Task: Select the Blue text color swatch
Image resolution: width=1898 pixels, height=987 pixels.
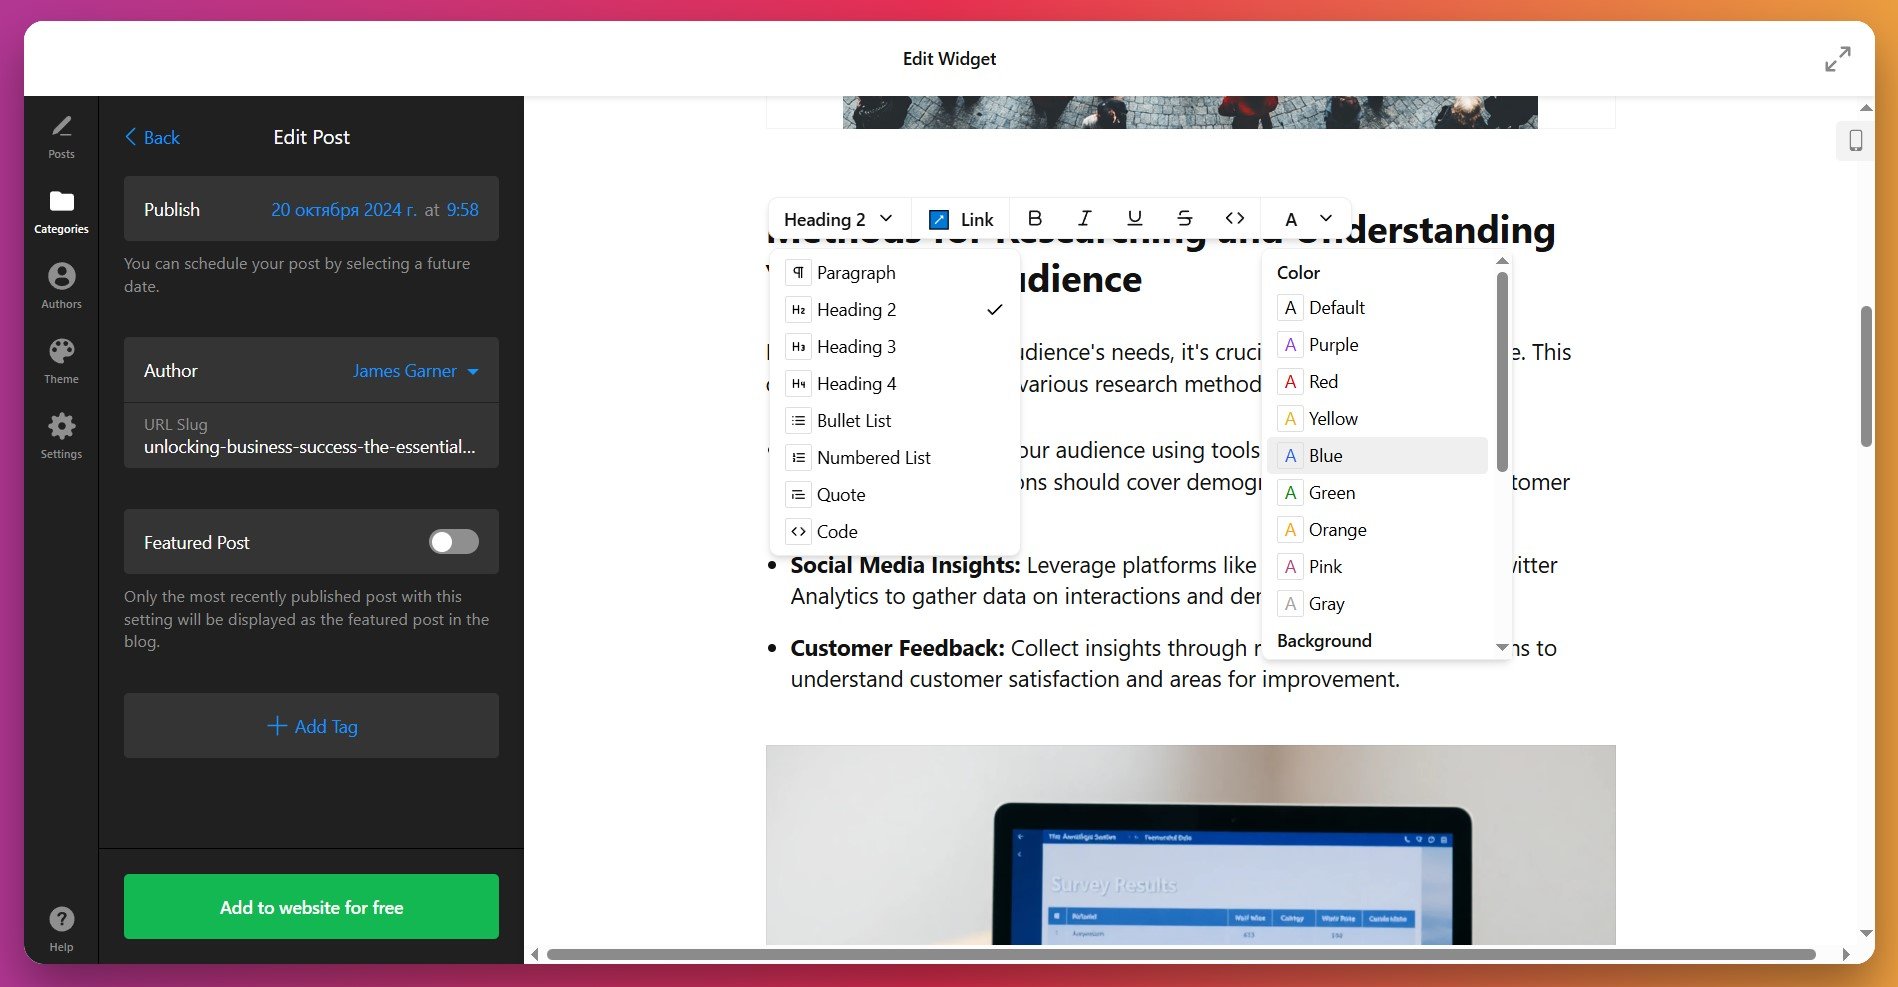Action: 1324,455
